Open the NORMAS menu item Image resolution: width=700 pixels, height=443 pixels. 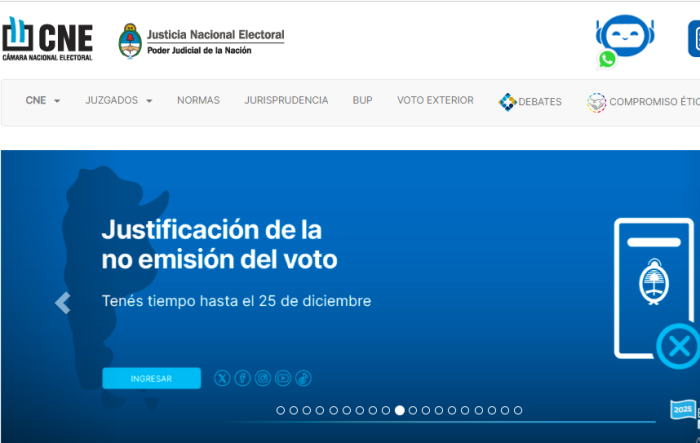tap(198, 101)
